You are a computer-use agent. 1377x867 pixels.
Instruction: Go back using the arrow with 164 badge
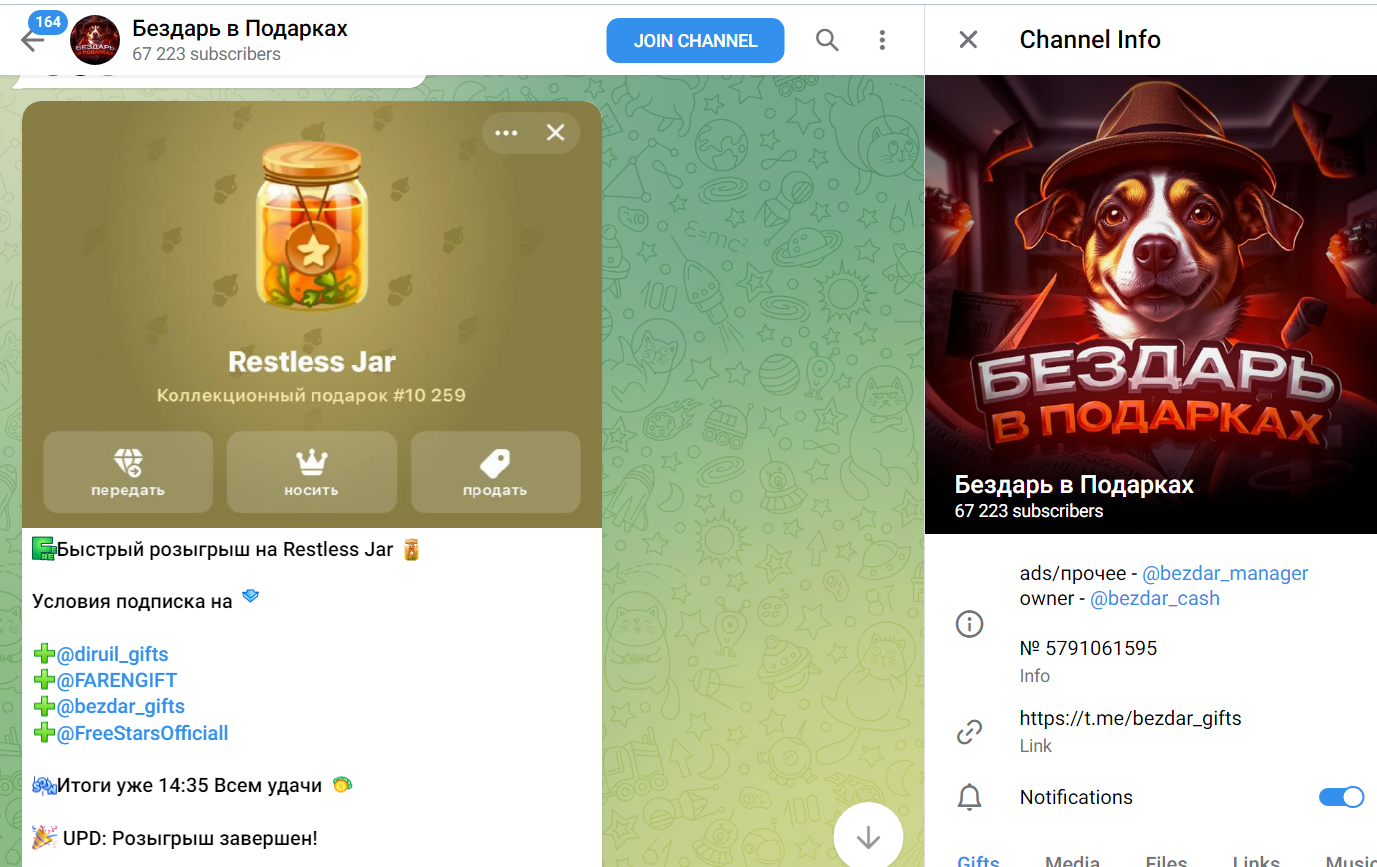33,40
